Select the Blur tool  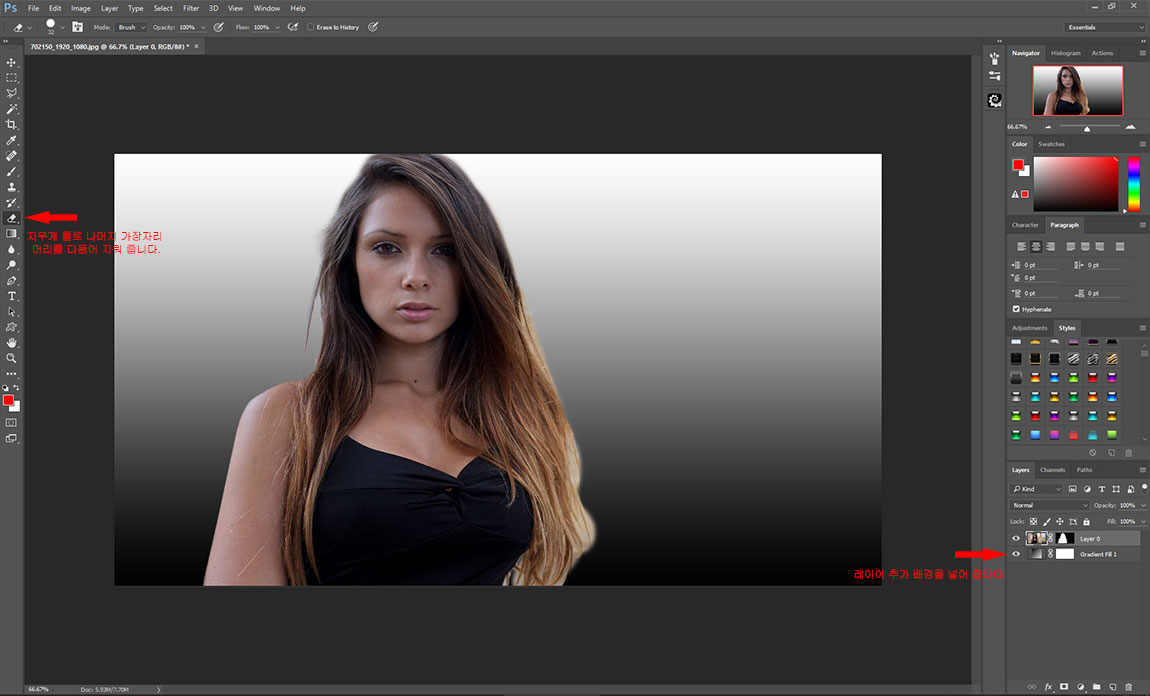pyautogui.click(x=11, y=249)
